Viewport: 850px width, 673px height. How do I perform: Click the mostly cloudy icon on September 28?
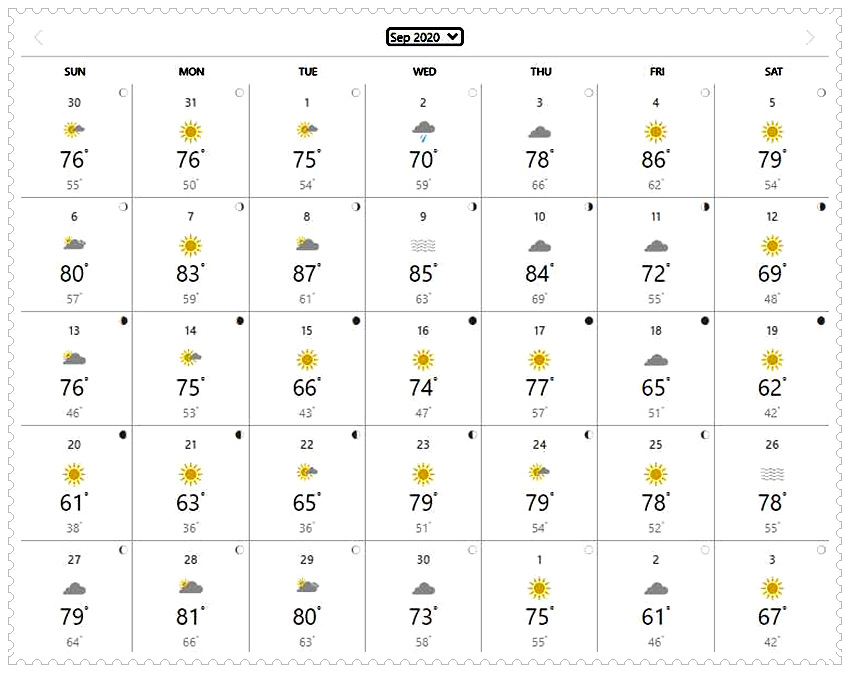coord(190,586)
